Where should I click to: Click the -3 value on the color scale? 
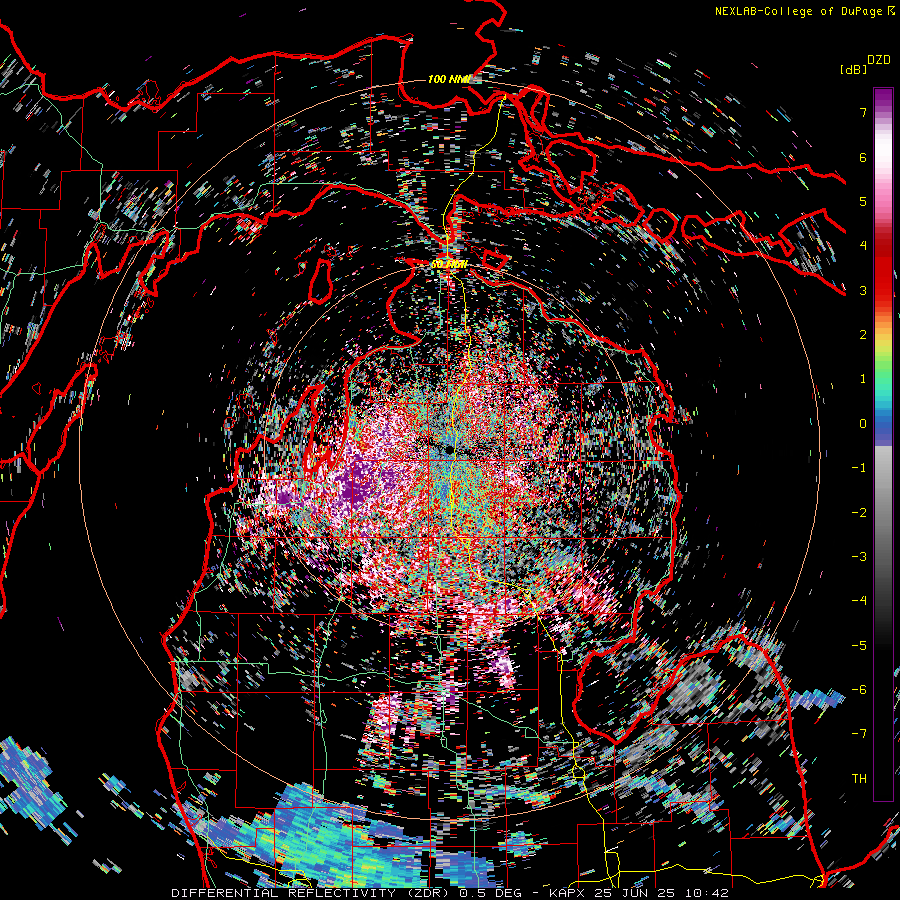[859, 557]
